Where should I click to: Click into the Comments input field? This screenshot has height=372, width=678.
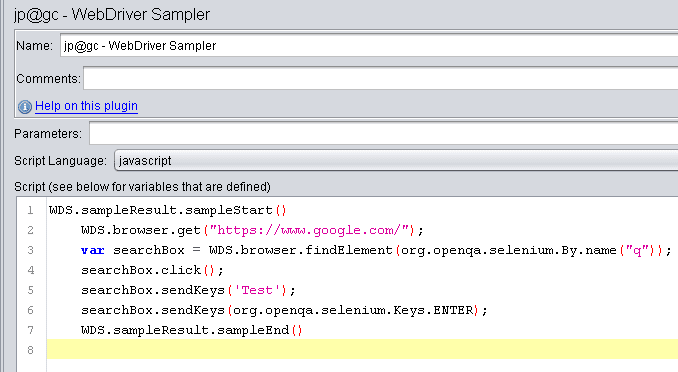tap(381, 78)
